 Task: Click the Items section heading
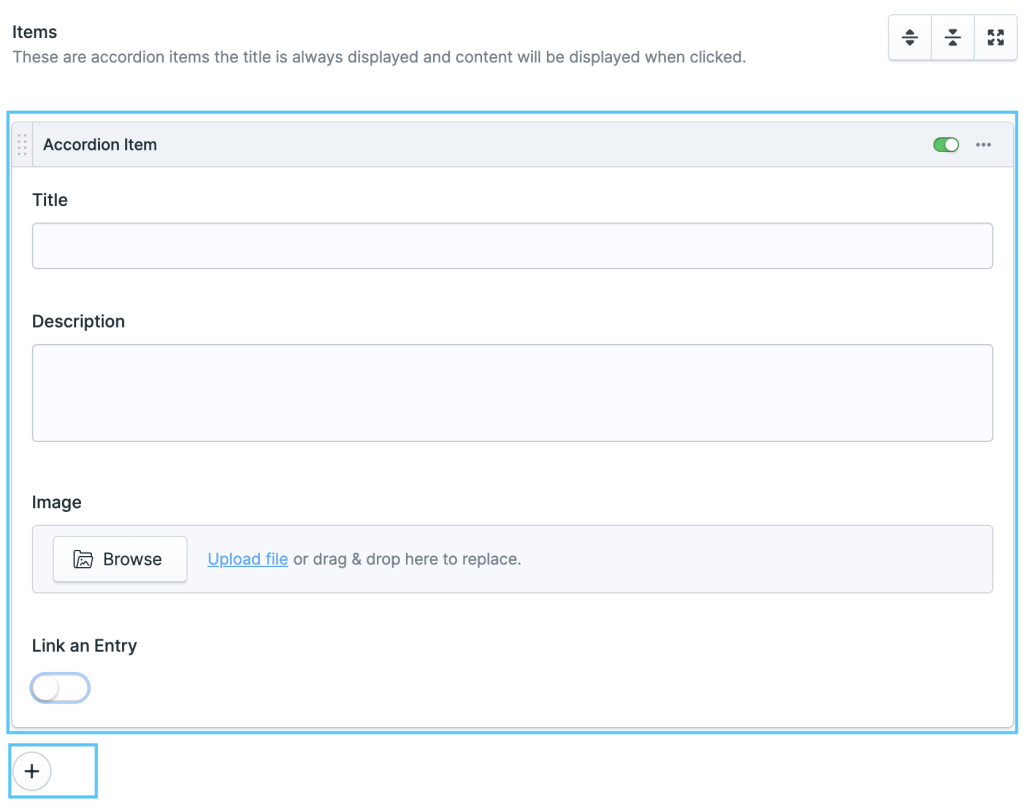pos(35,31)
